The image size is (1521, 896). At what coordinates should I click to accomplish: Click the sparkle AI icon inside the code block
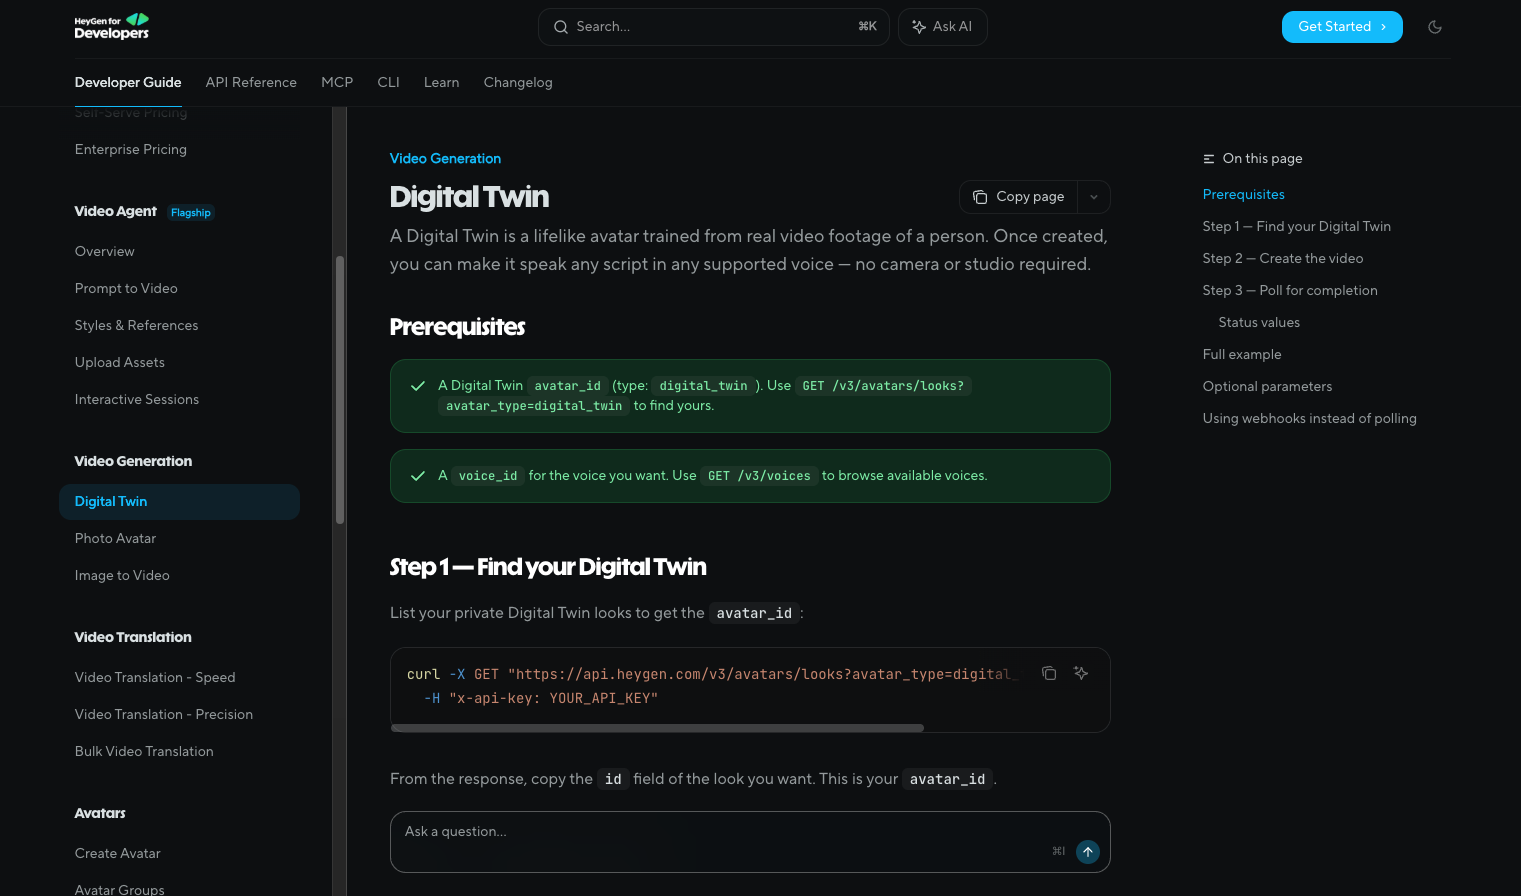pyautogui.click(x=1081, y=674)
